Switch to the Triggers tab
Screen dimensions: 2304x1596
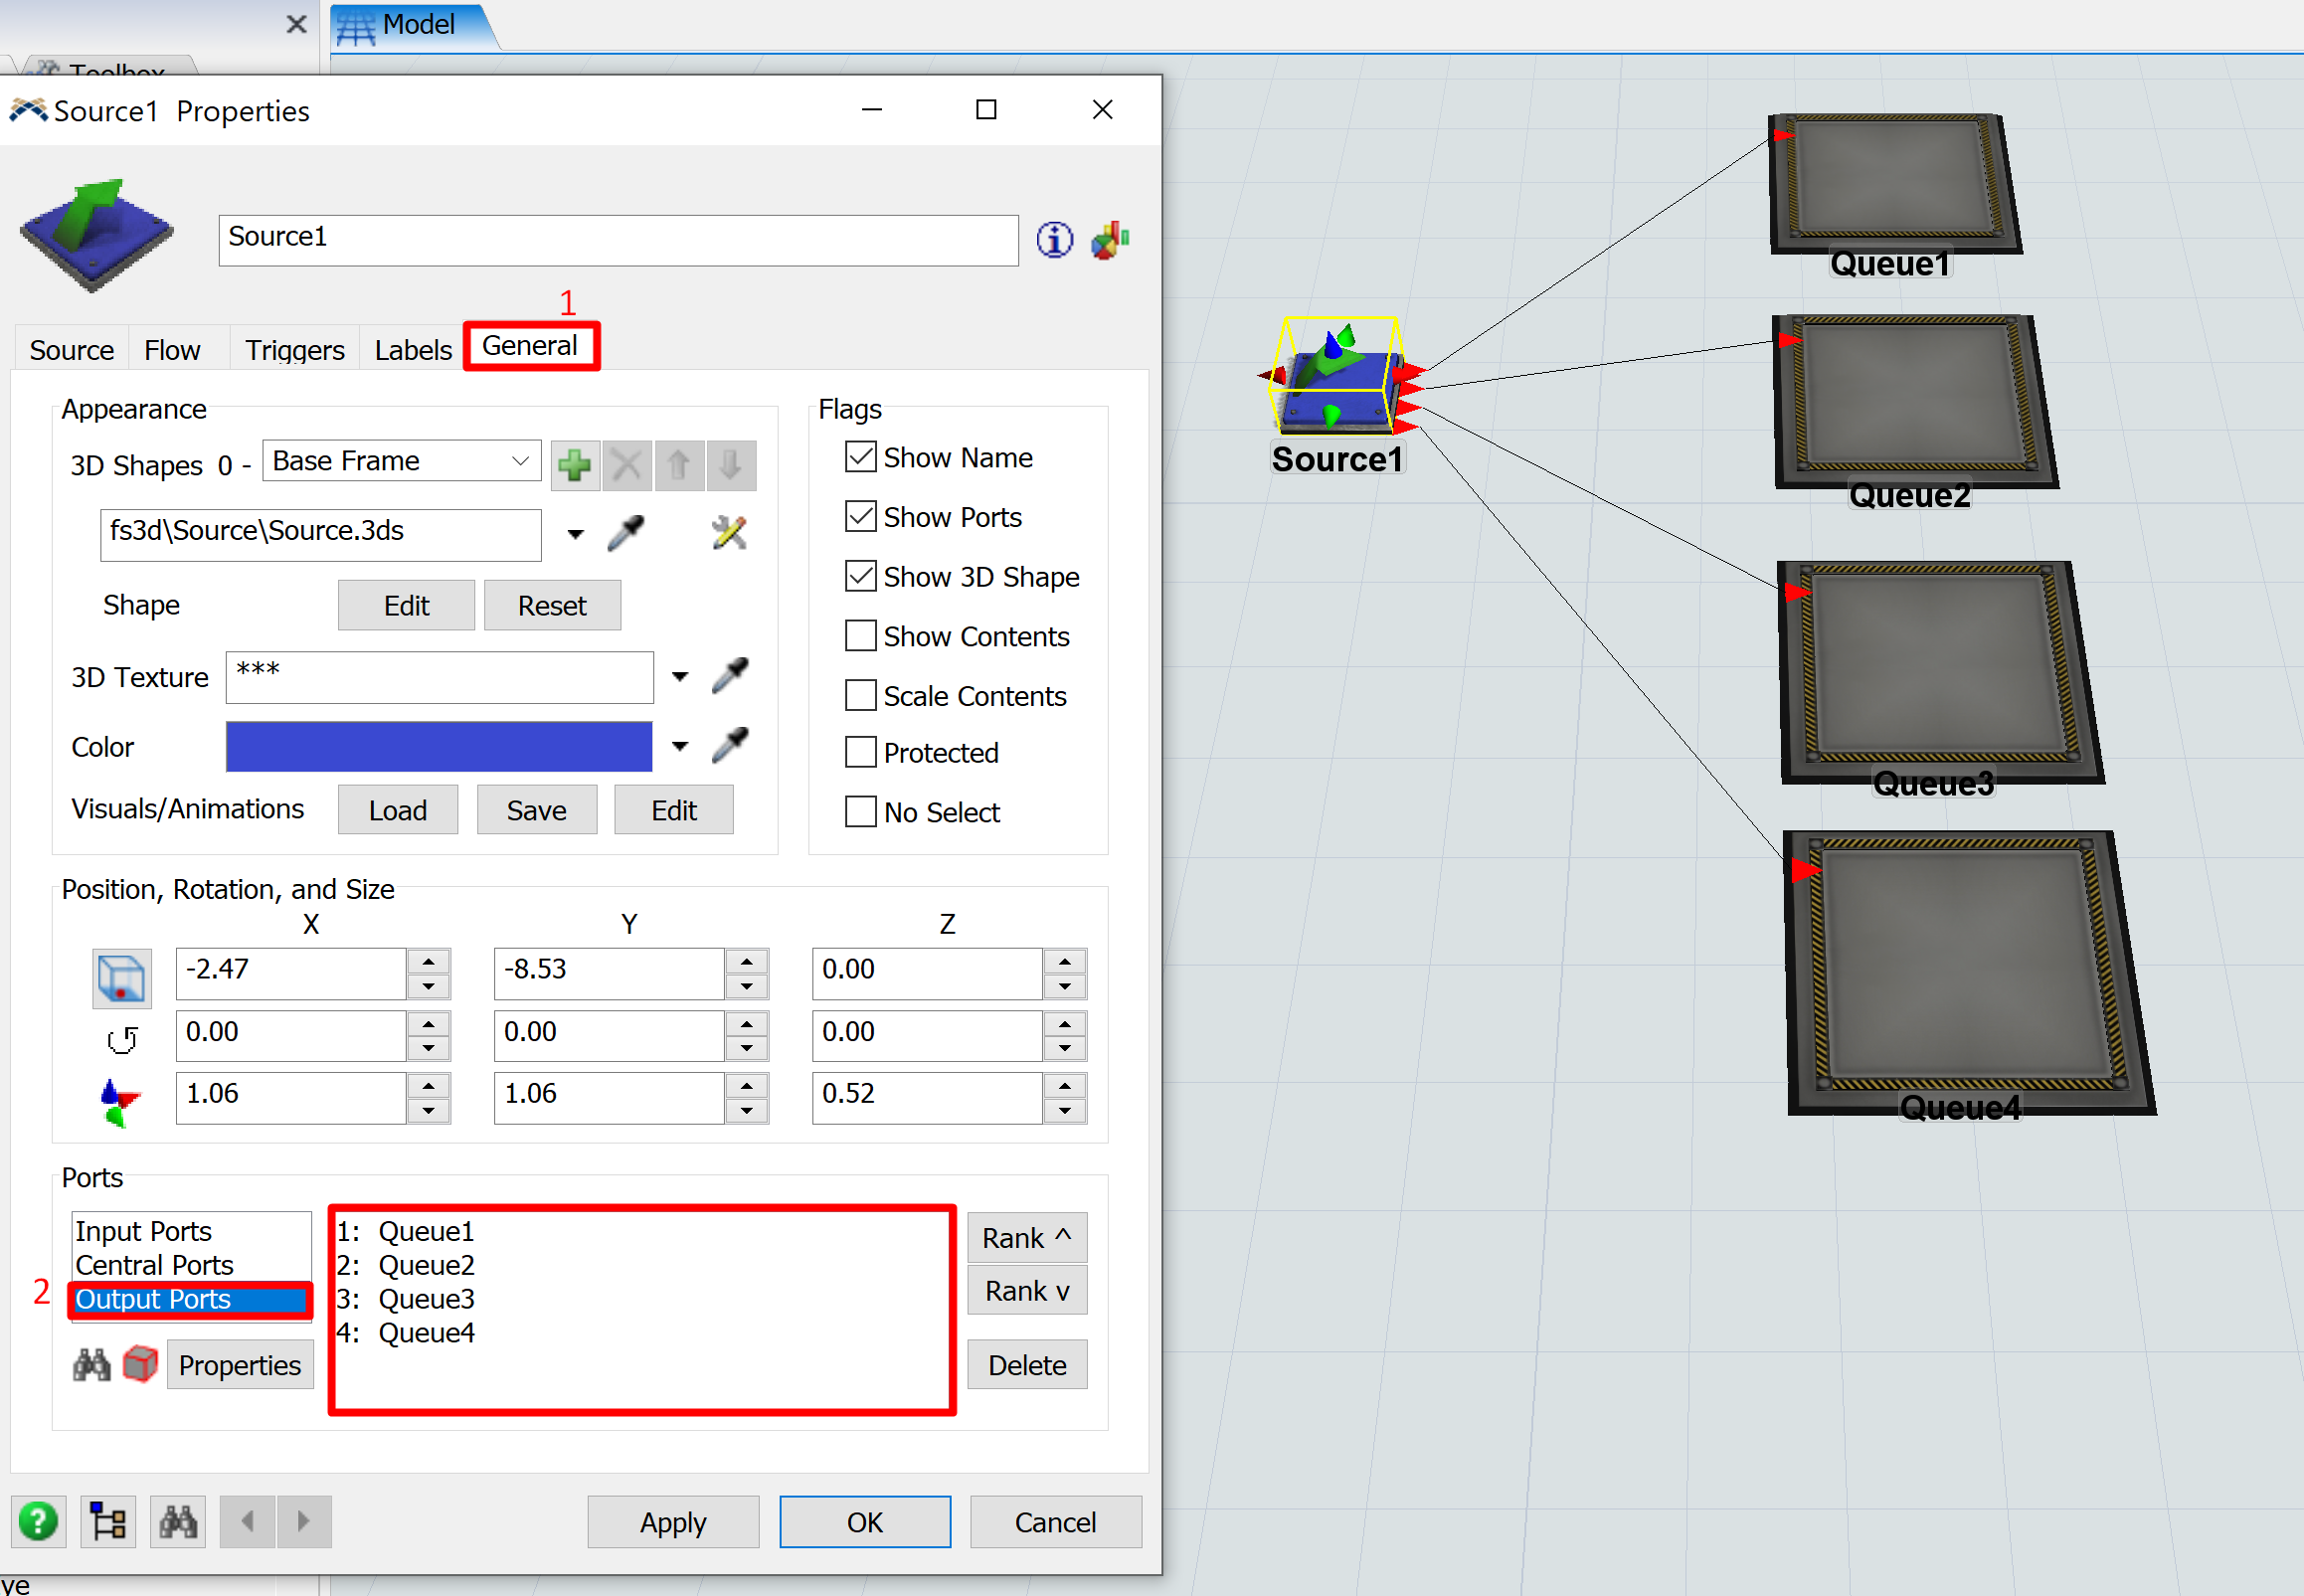[294, 350]
